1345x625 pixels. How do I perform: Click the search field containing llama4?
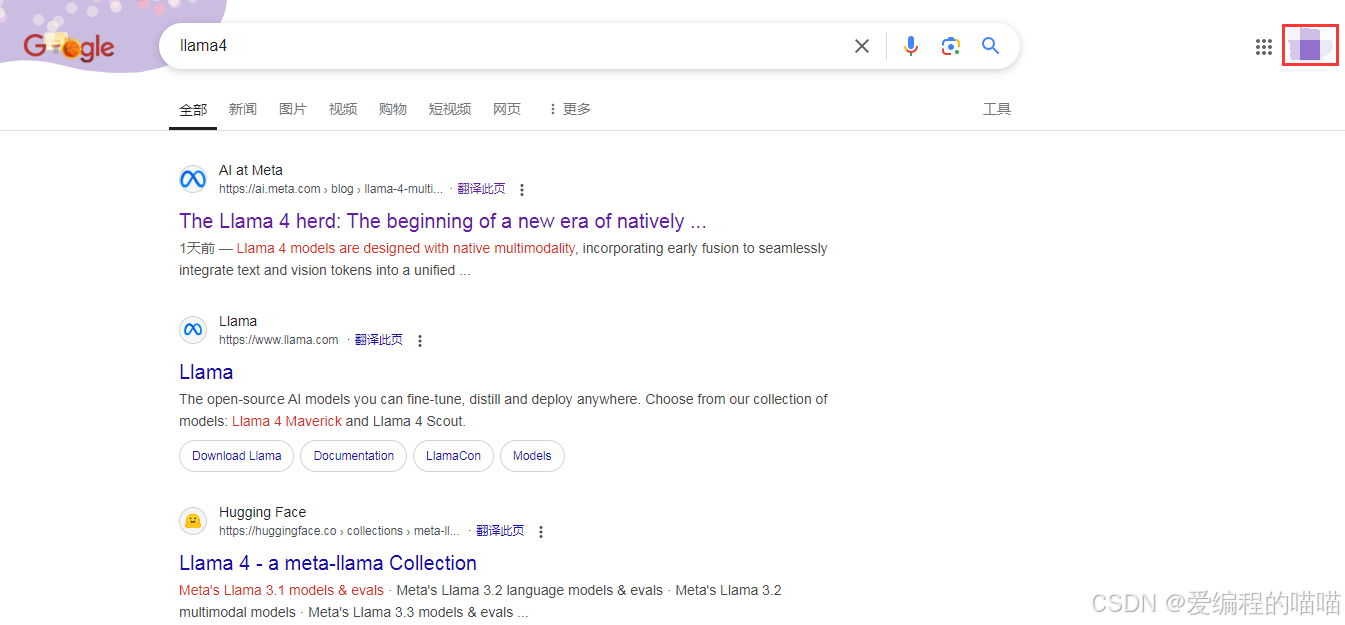510,46
